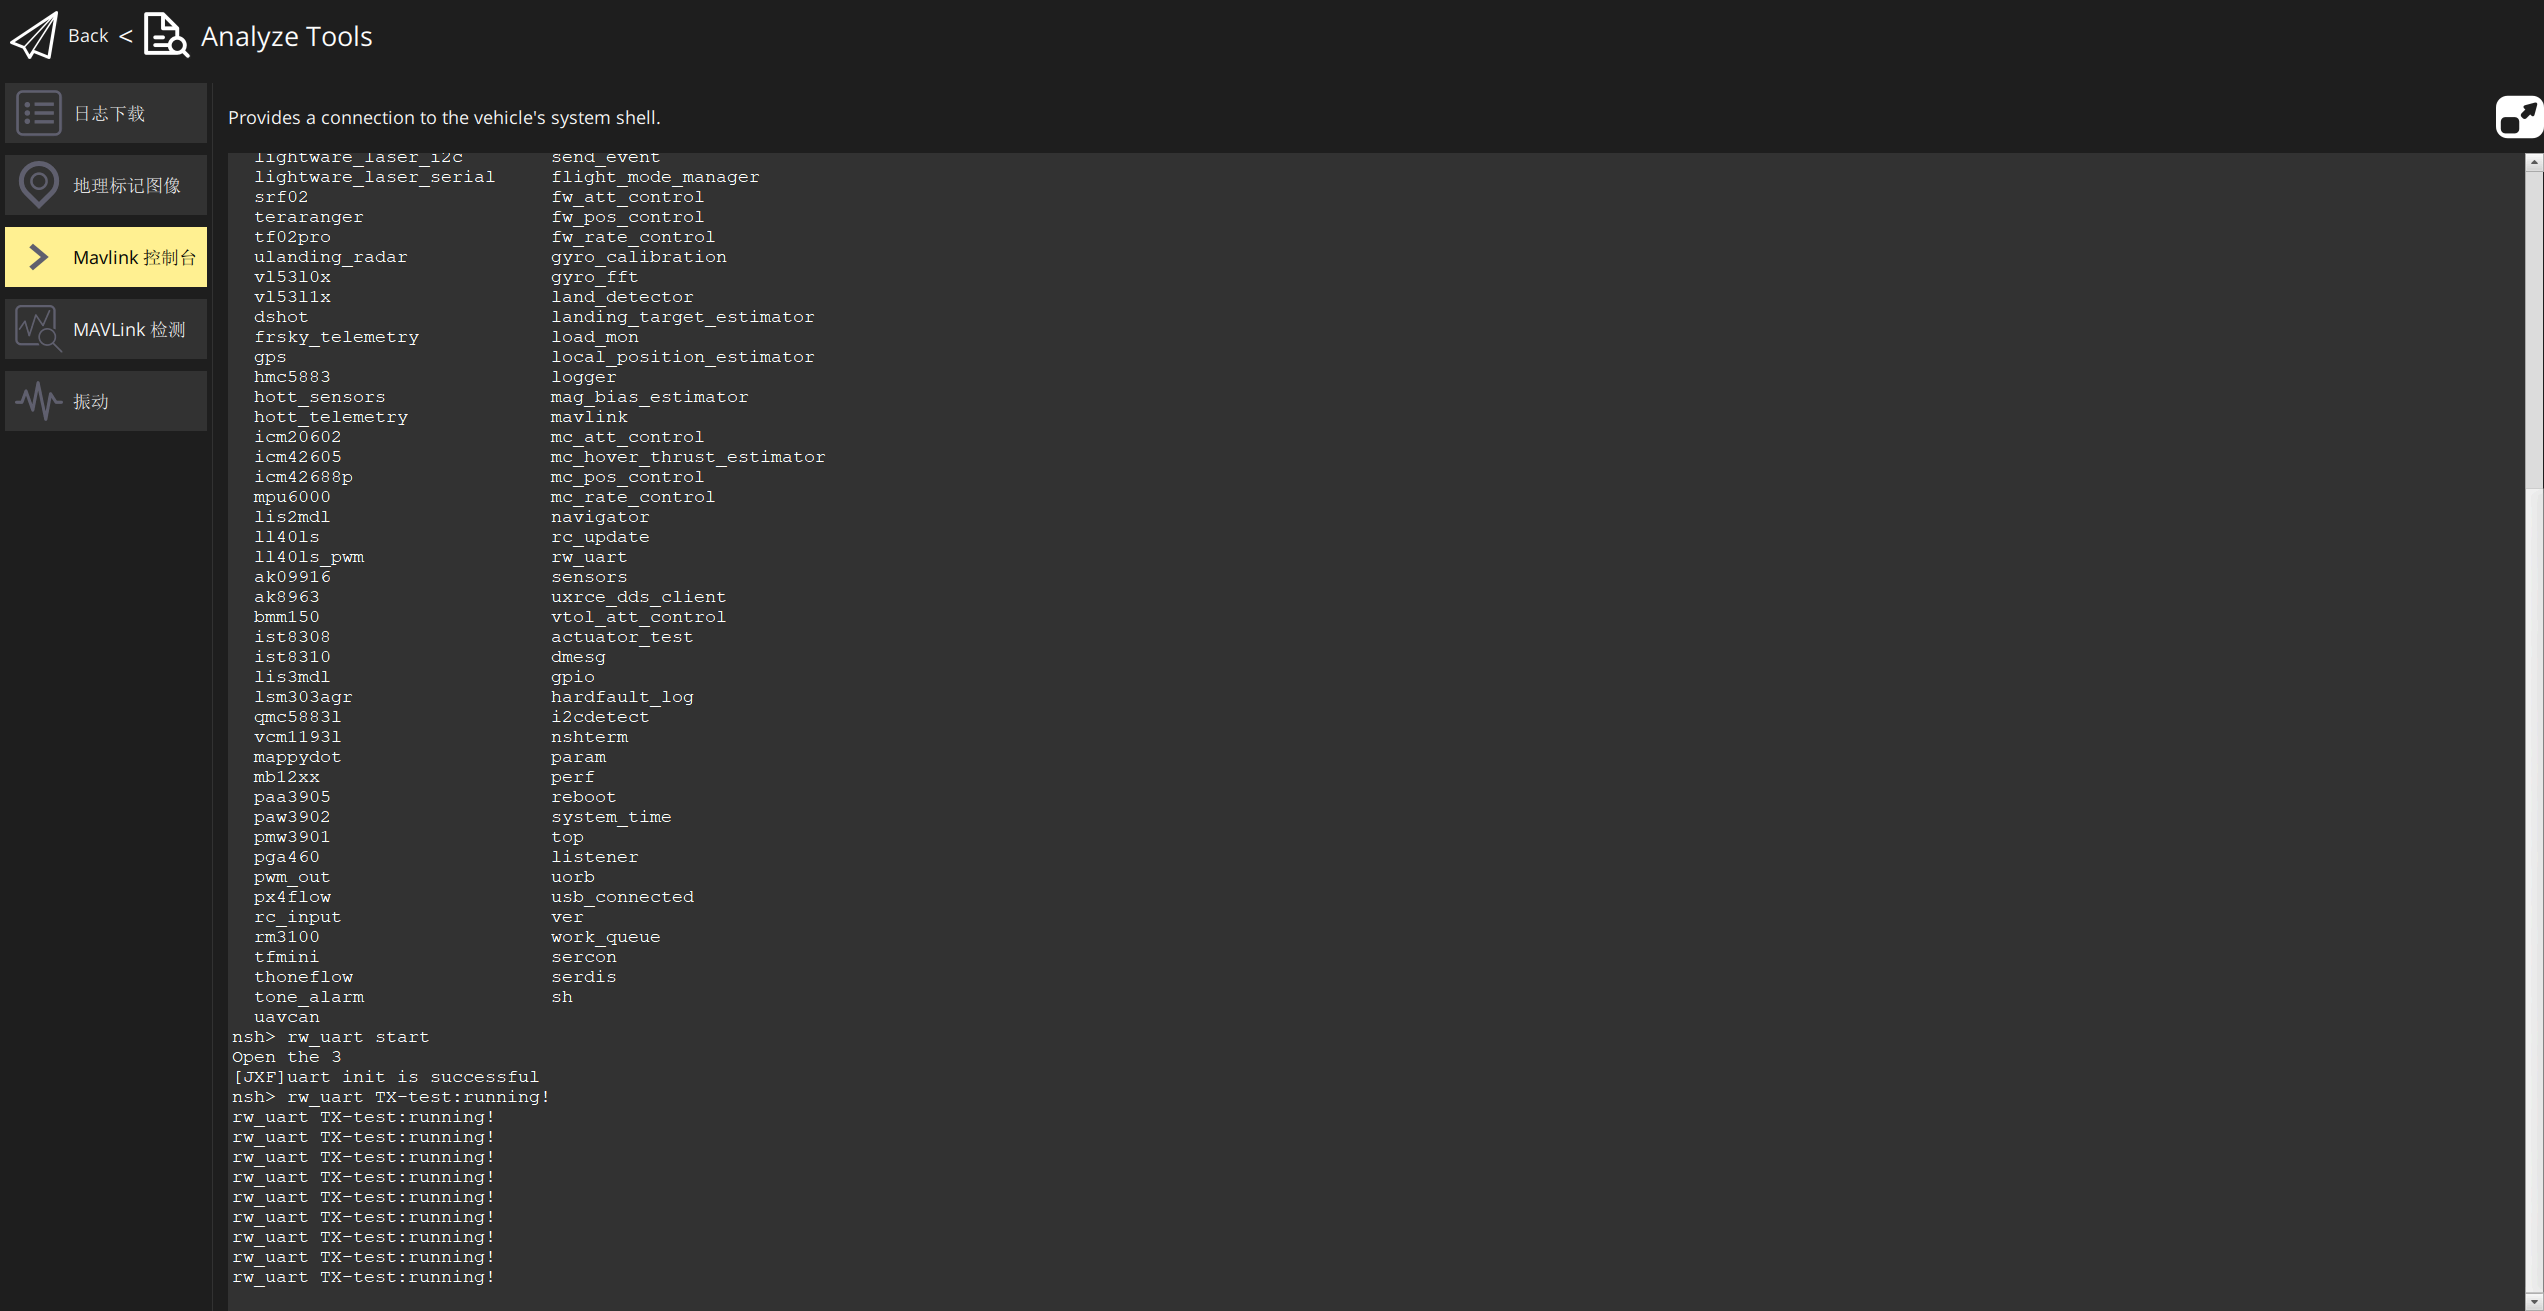2544x1311 pixels.
Task: Click the Analyze Tools document-magnifier icon
Action: (x=166, y=36)
